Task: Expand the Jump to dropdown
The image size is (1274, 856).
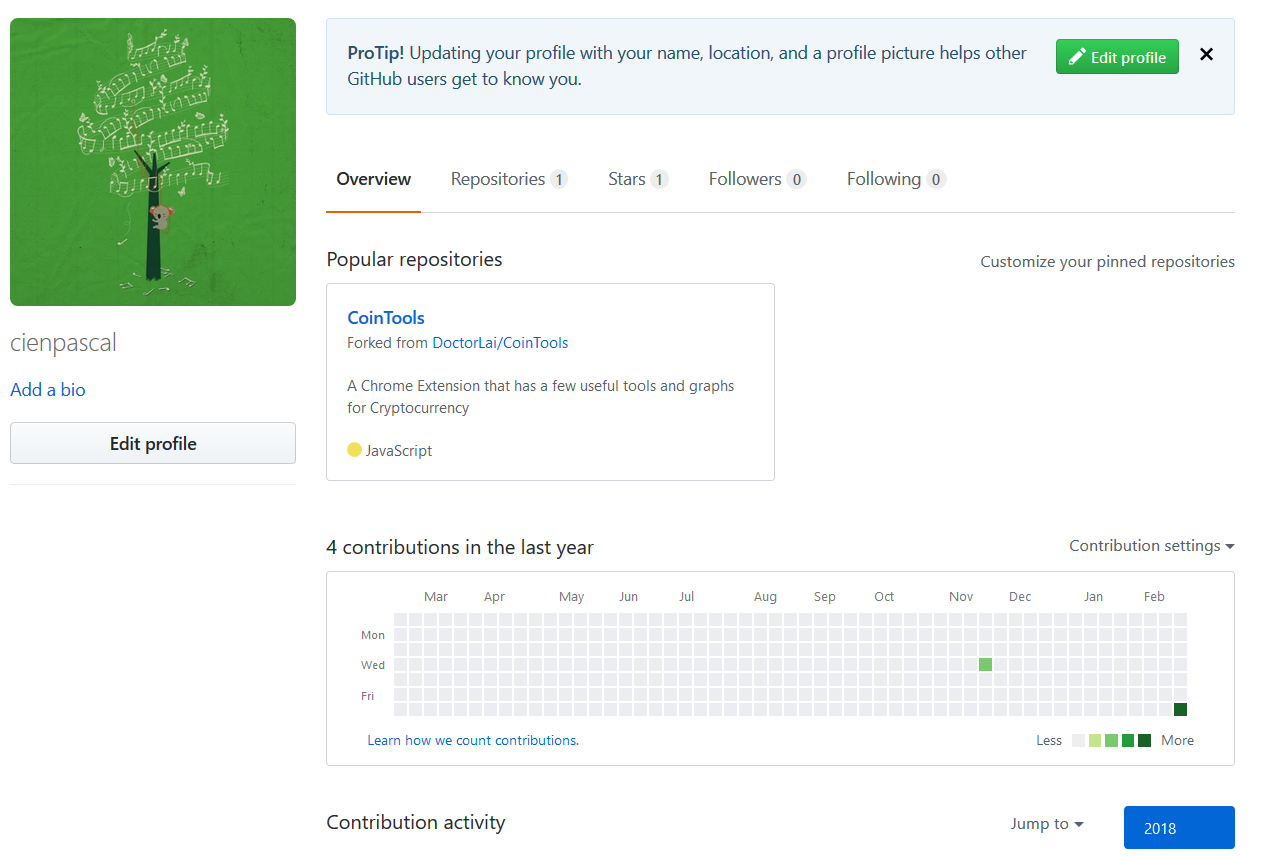Action: click(1047, 824)
